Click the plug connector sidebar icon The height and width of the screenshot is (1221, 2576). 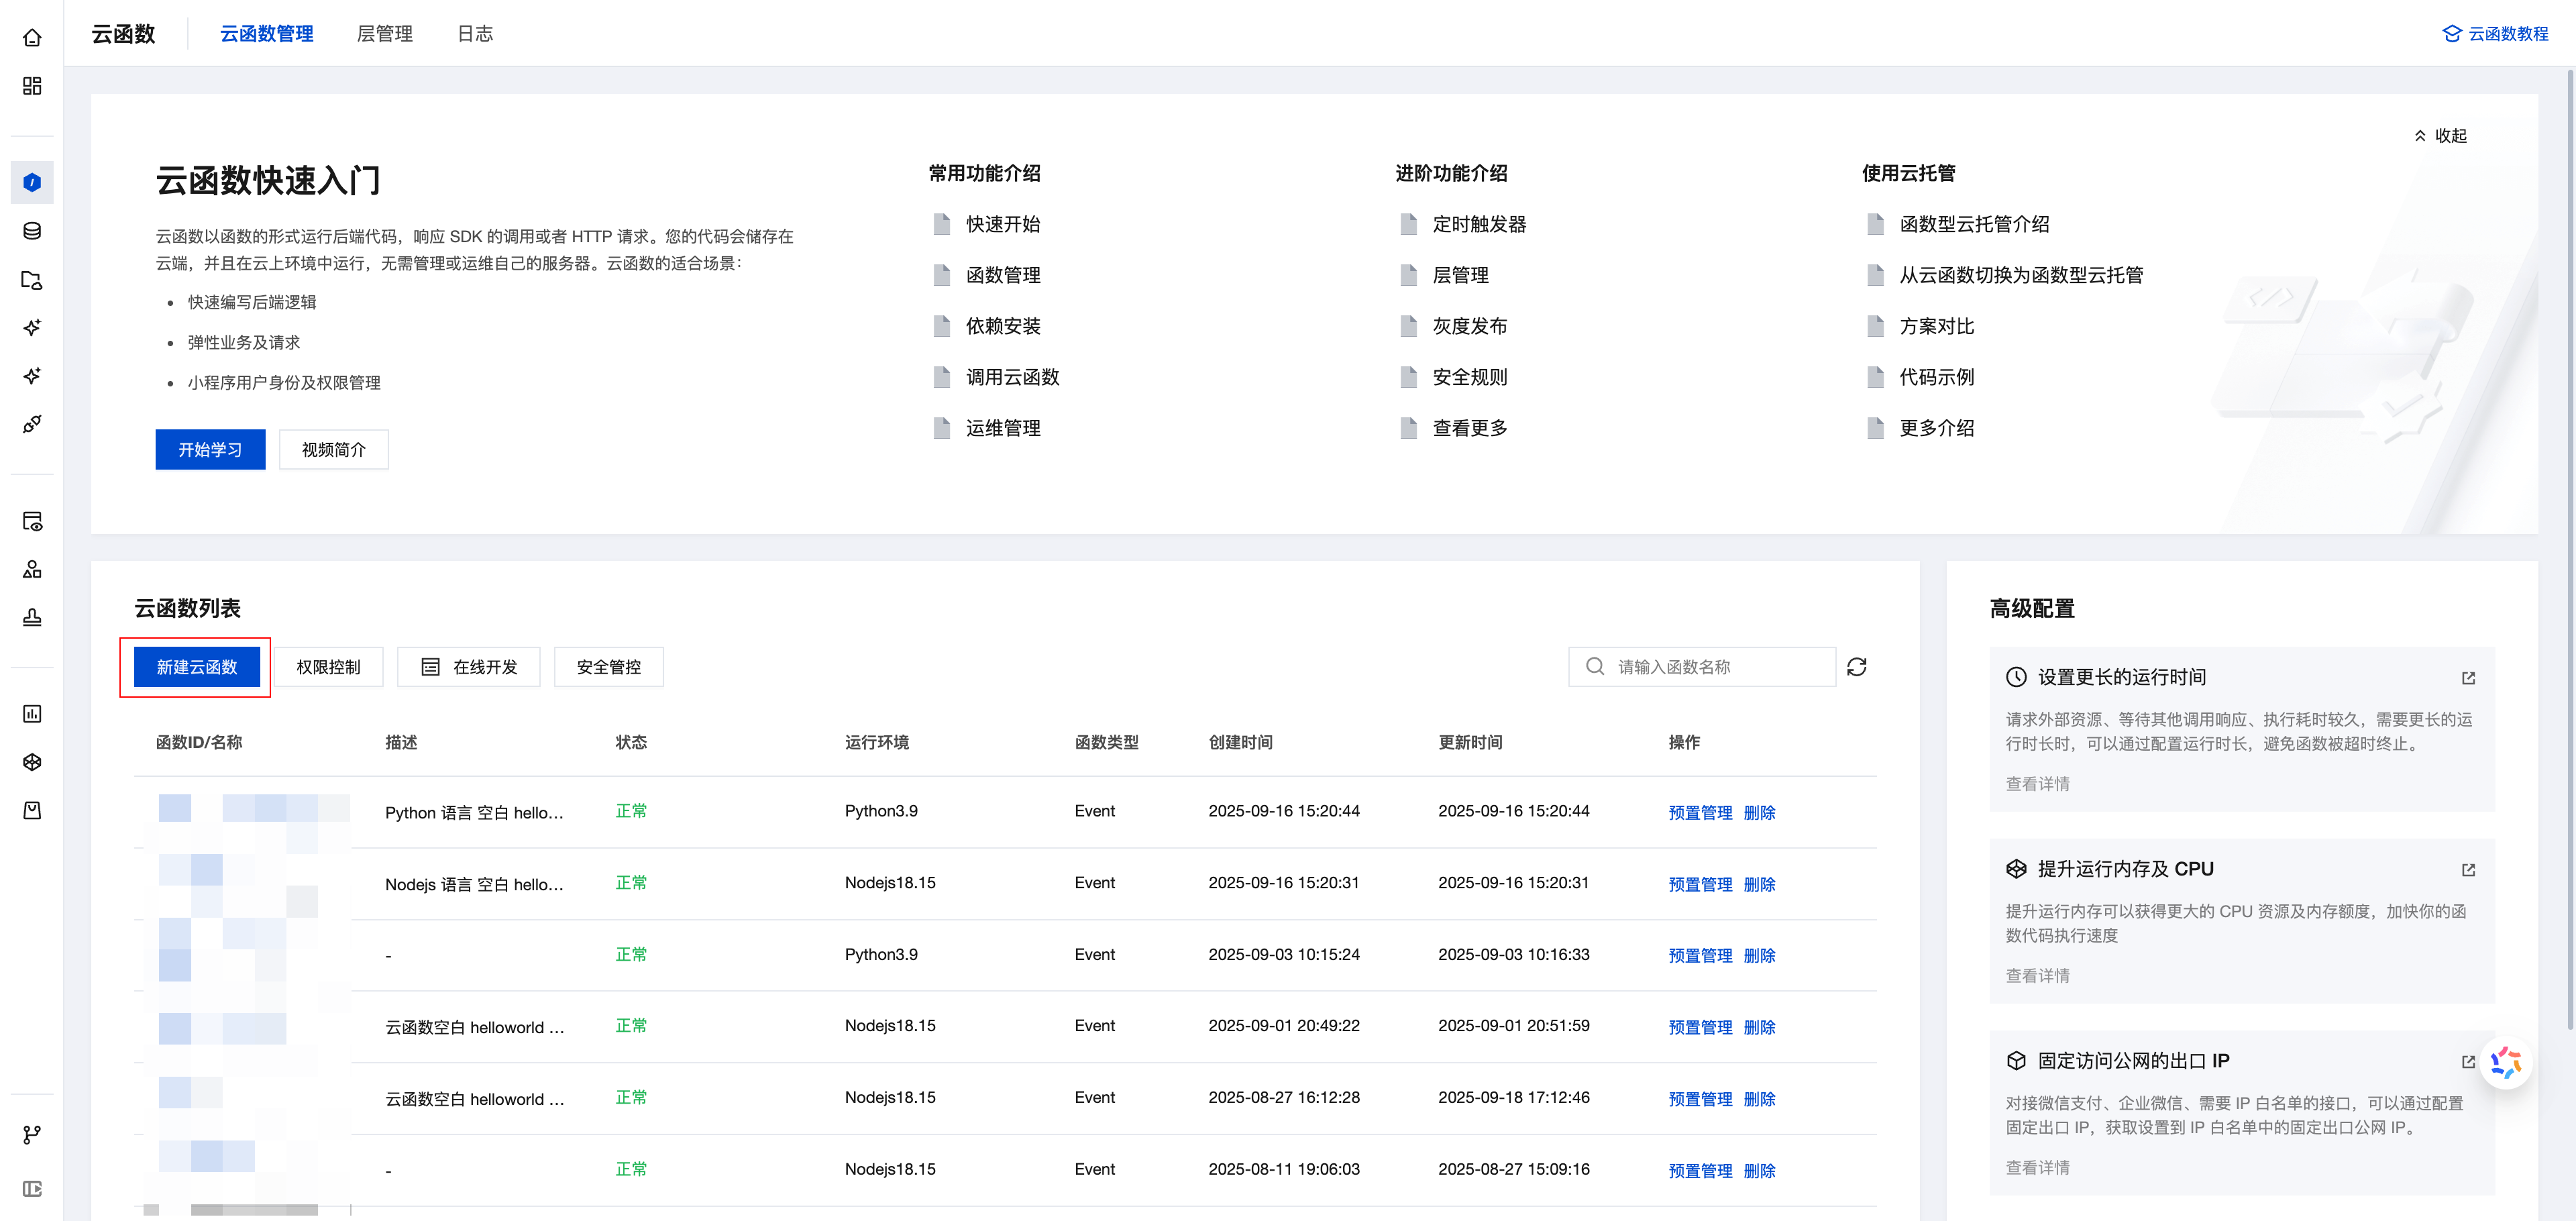[32, 424]
